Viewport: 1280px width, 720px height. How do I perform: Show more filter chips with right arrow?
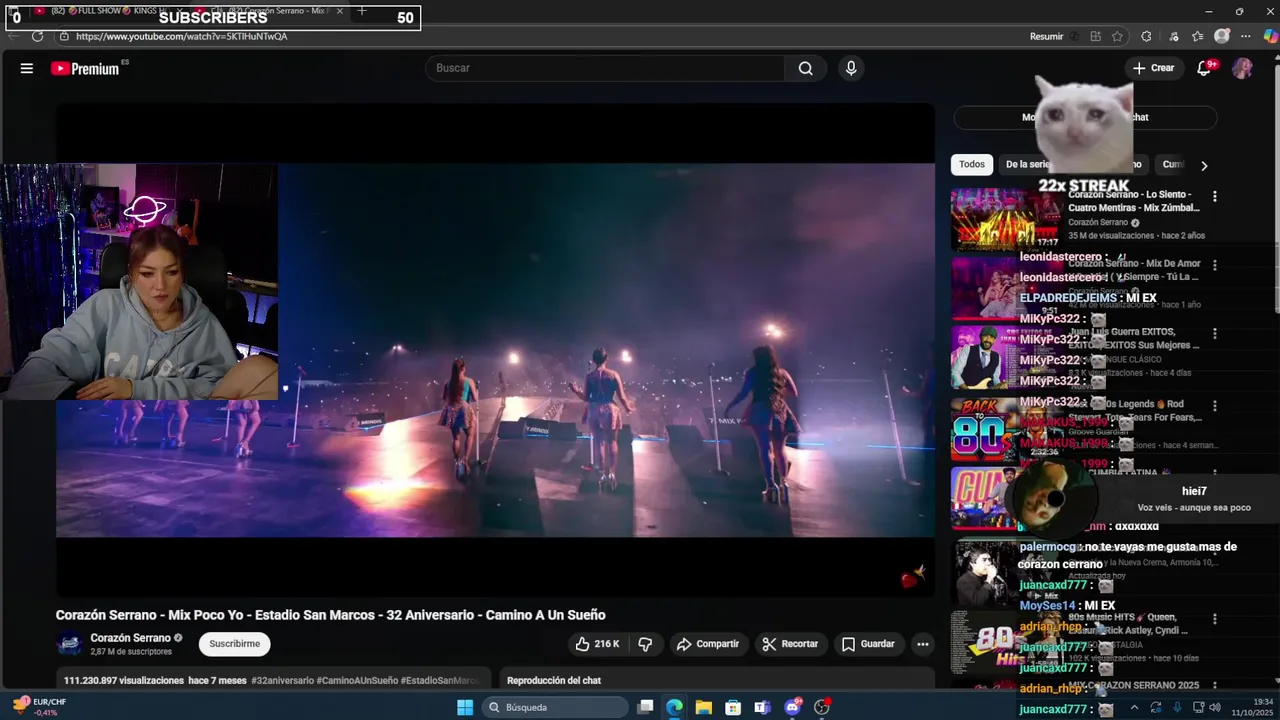(x=1204, y=165)
